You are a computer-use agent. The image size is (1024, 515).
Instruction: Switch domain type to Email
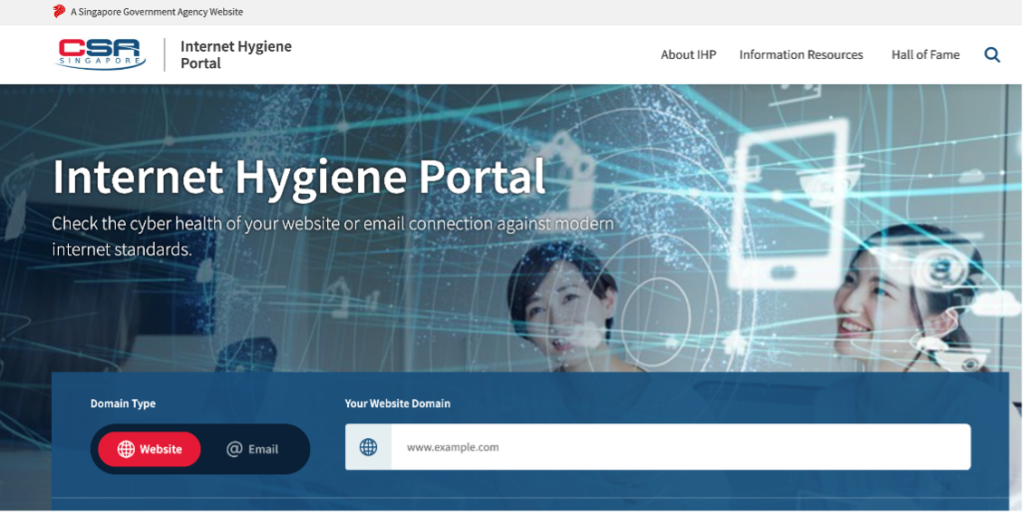(x=253, y=449)
